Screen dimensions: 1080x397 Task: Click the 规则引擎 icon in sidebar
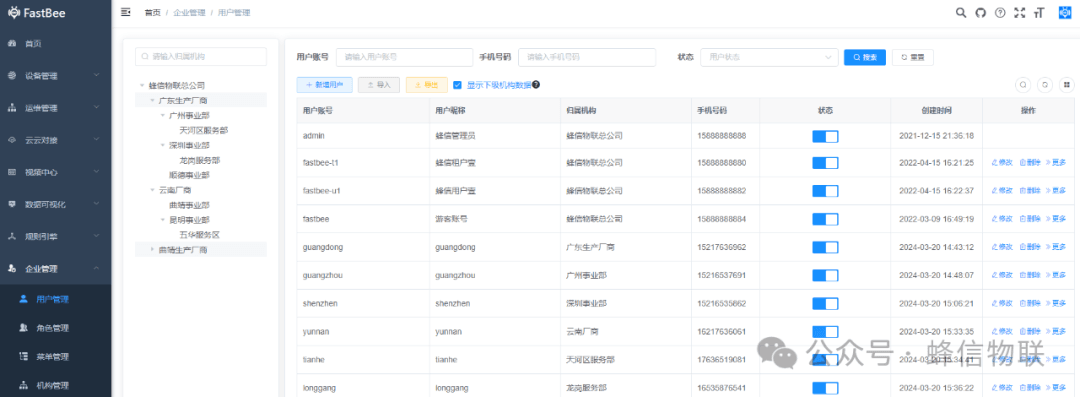pyautogui.click(x=12, y=236)
